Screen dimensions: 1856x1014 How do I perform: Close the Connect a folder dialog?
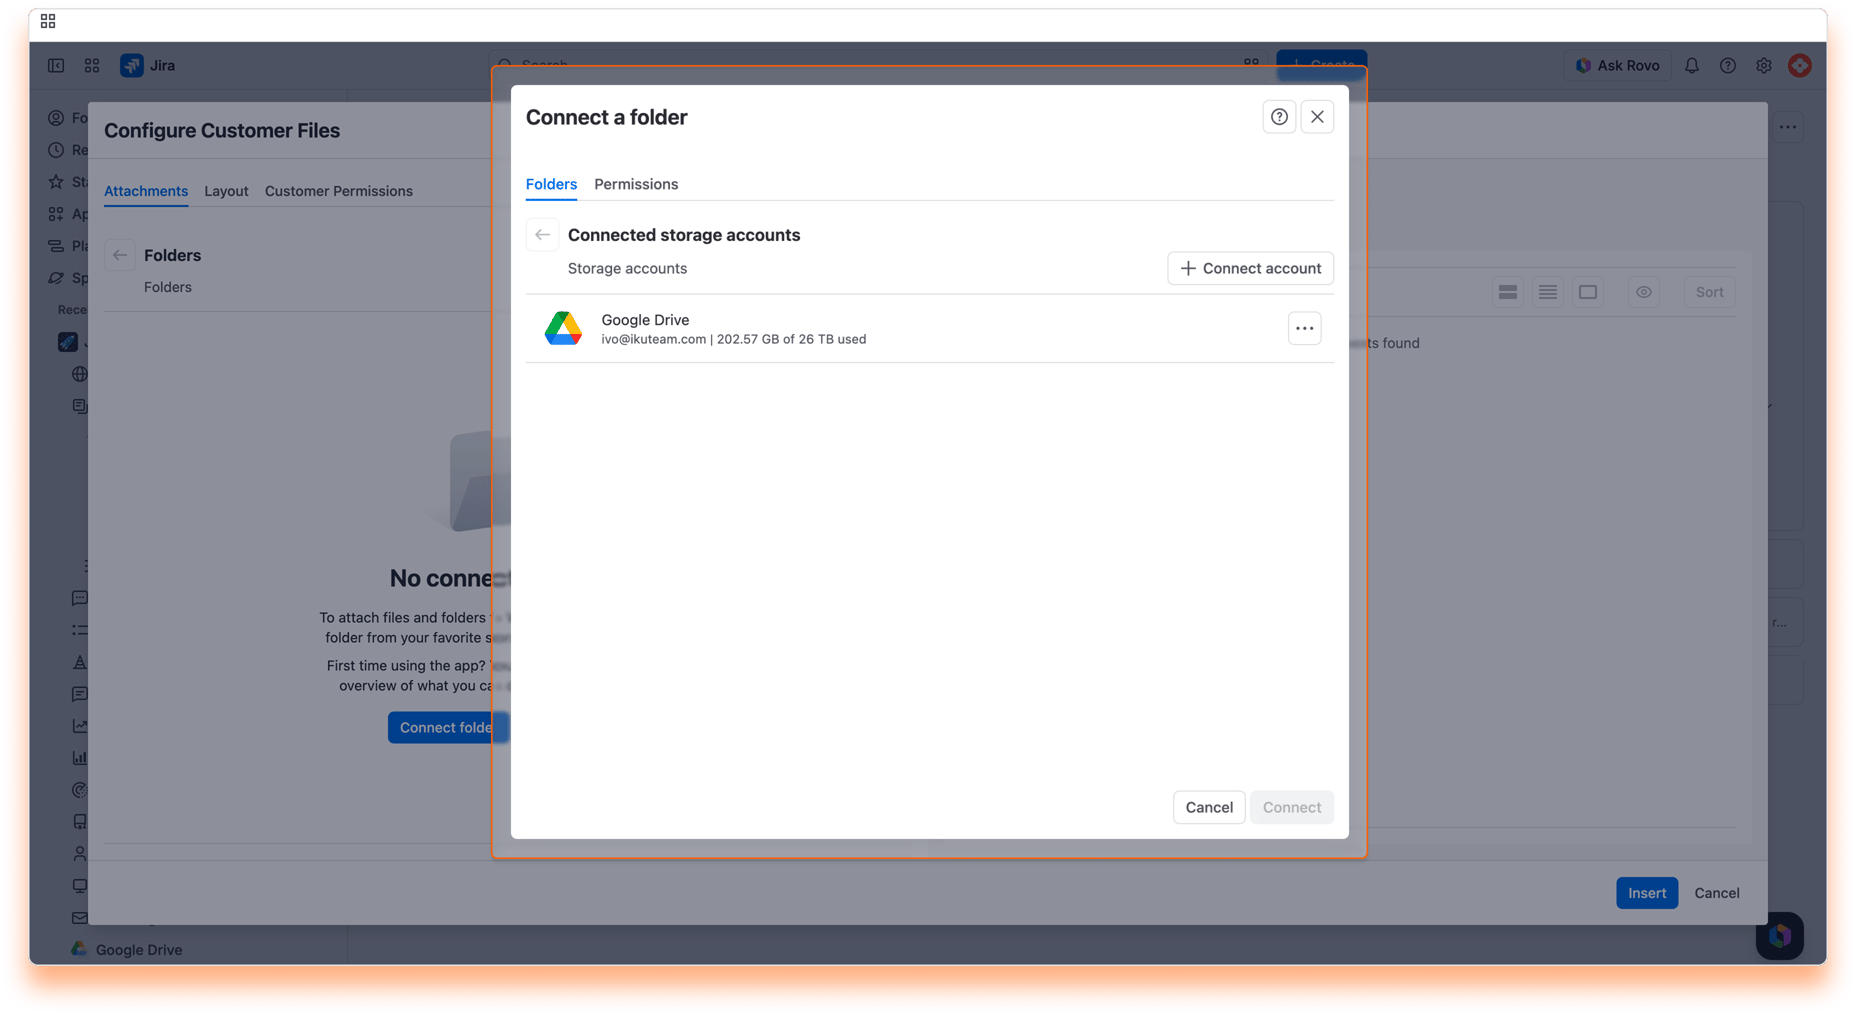point(1317,117)
